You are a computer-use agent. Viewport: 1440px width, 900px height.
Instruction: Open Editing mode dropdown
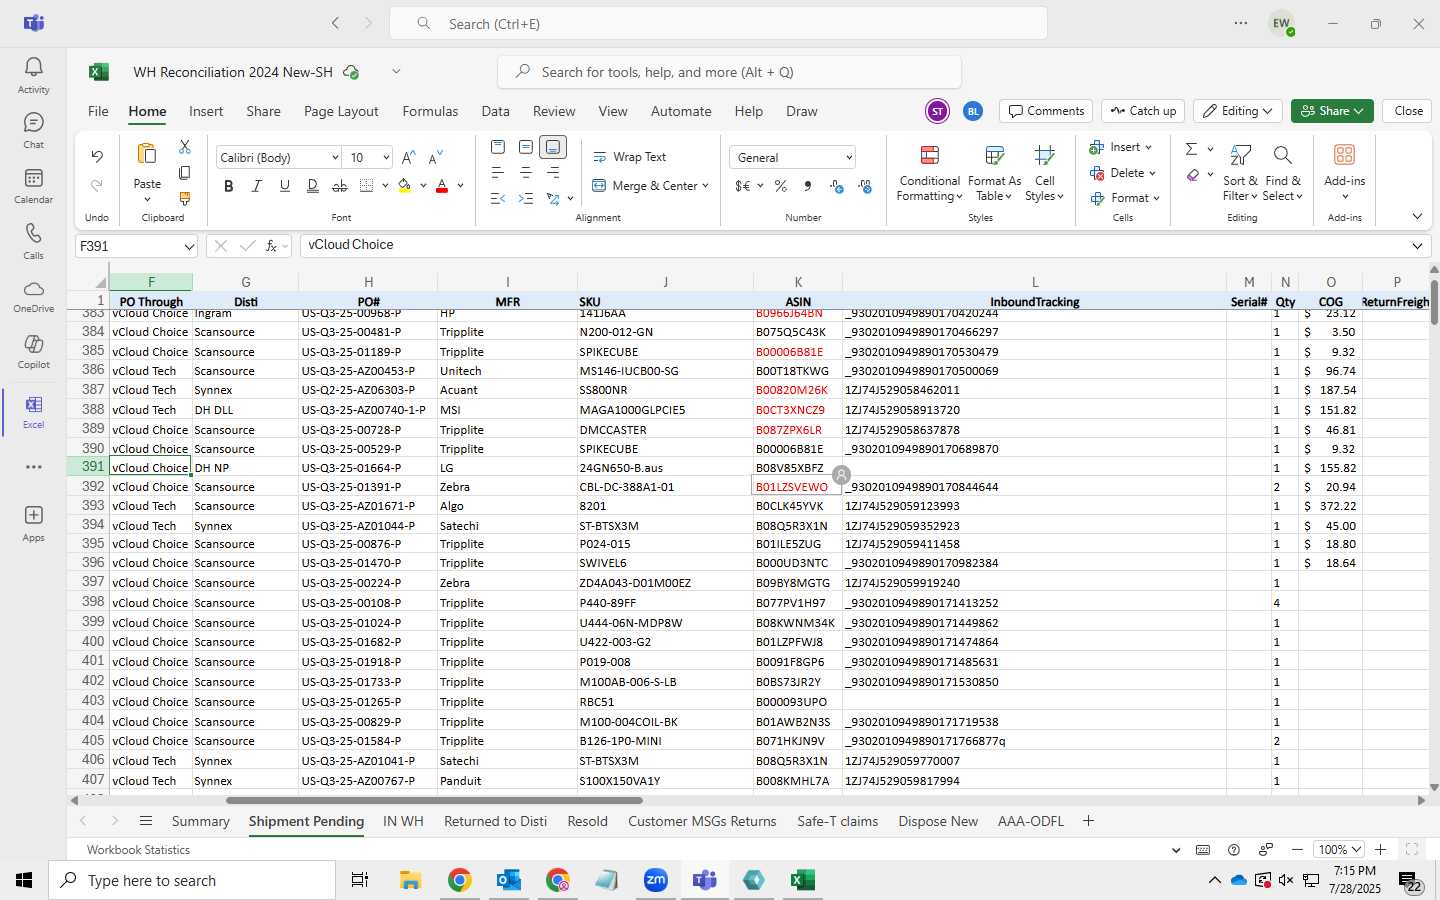click(1238, 111)
